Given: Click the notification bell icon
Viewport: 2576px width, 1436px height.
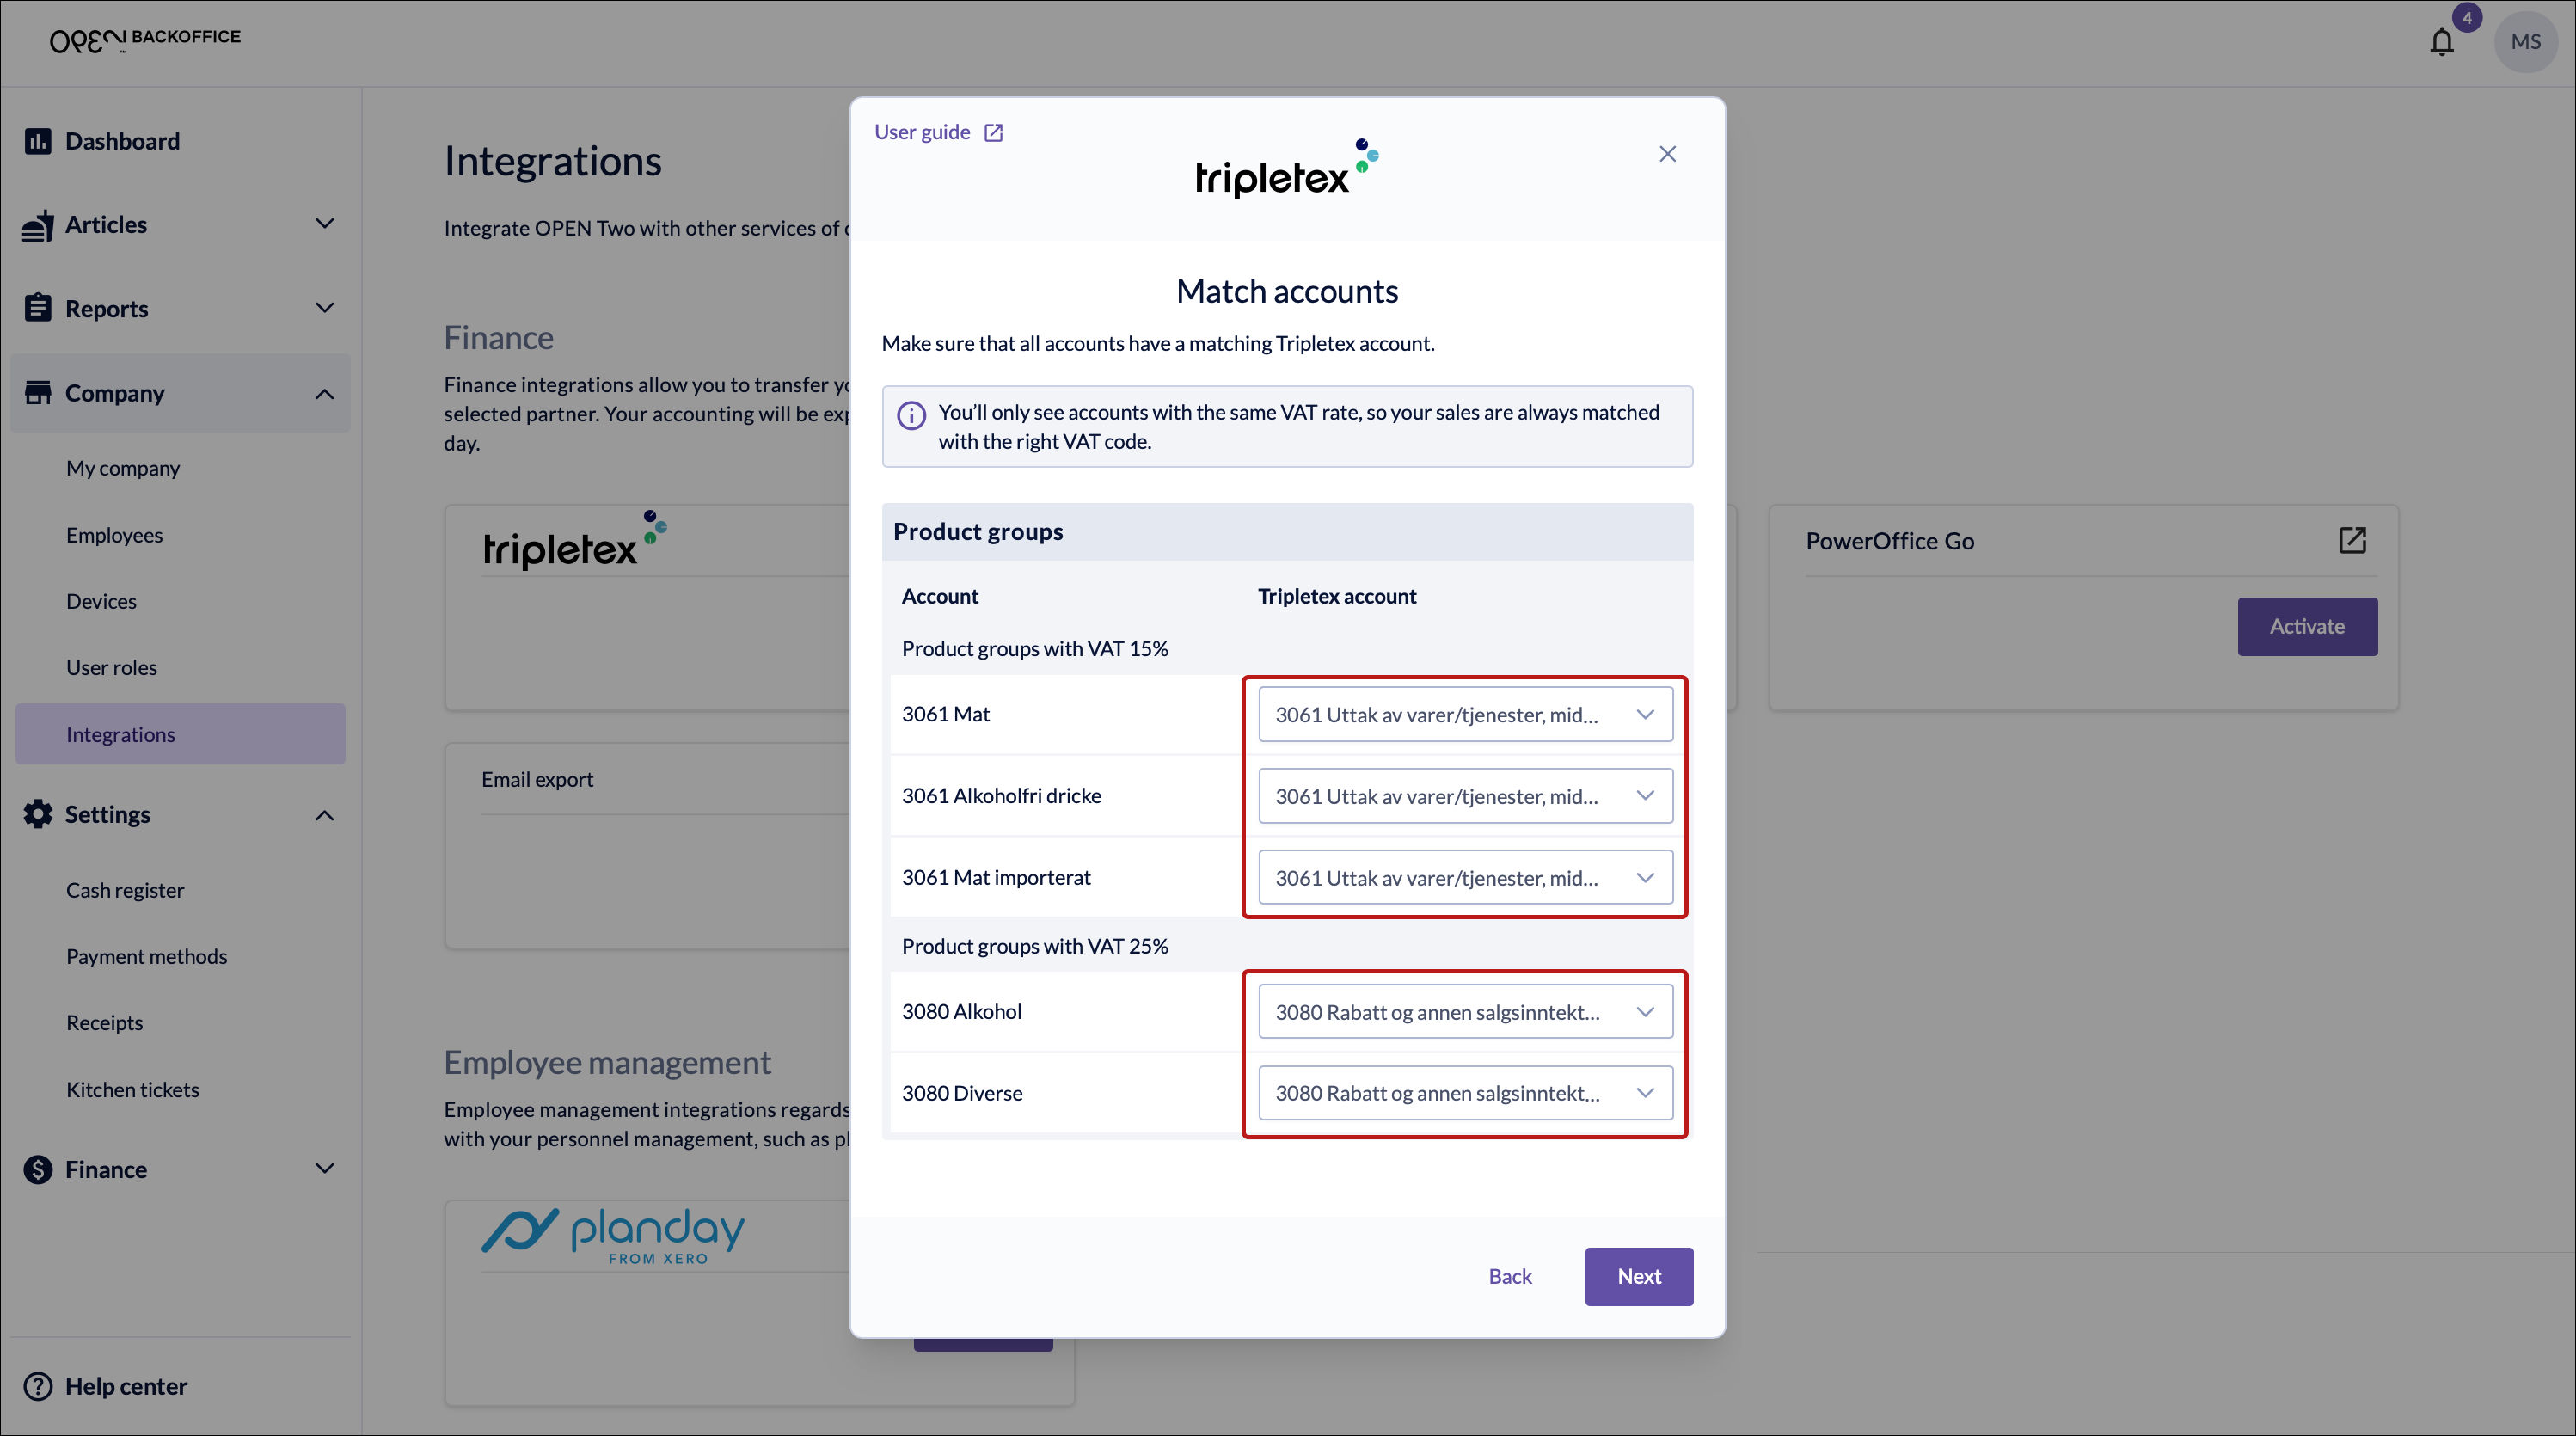Looking at the screenshot, I should (2441, 42).
